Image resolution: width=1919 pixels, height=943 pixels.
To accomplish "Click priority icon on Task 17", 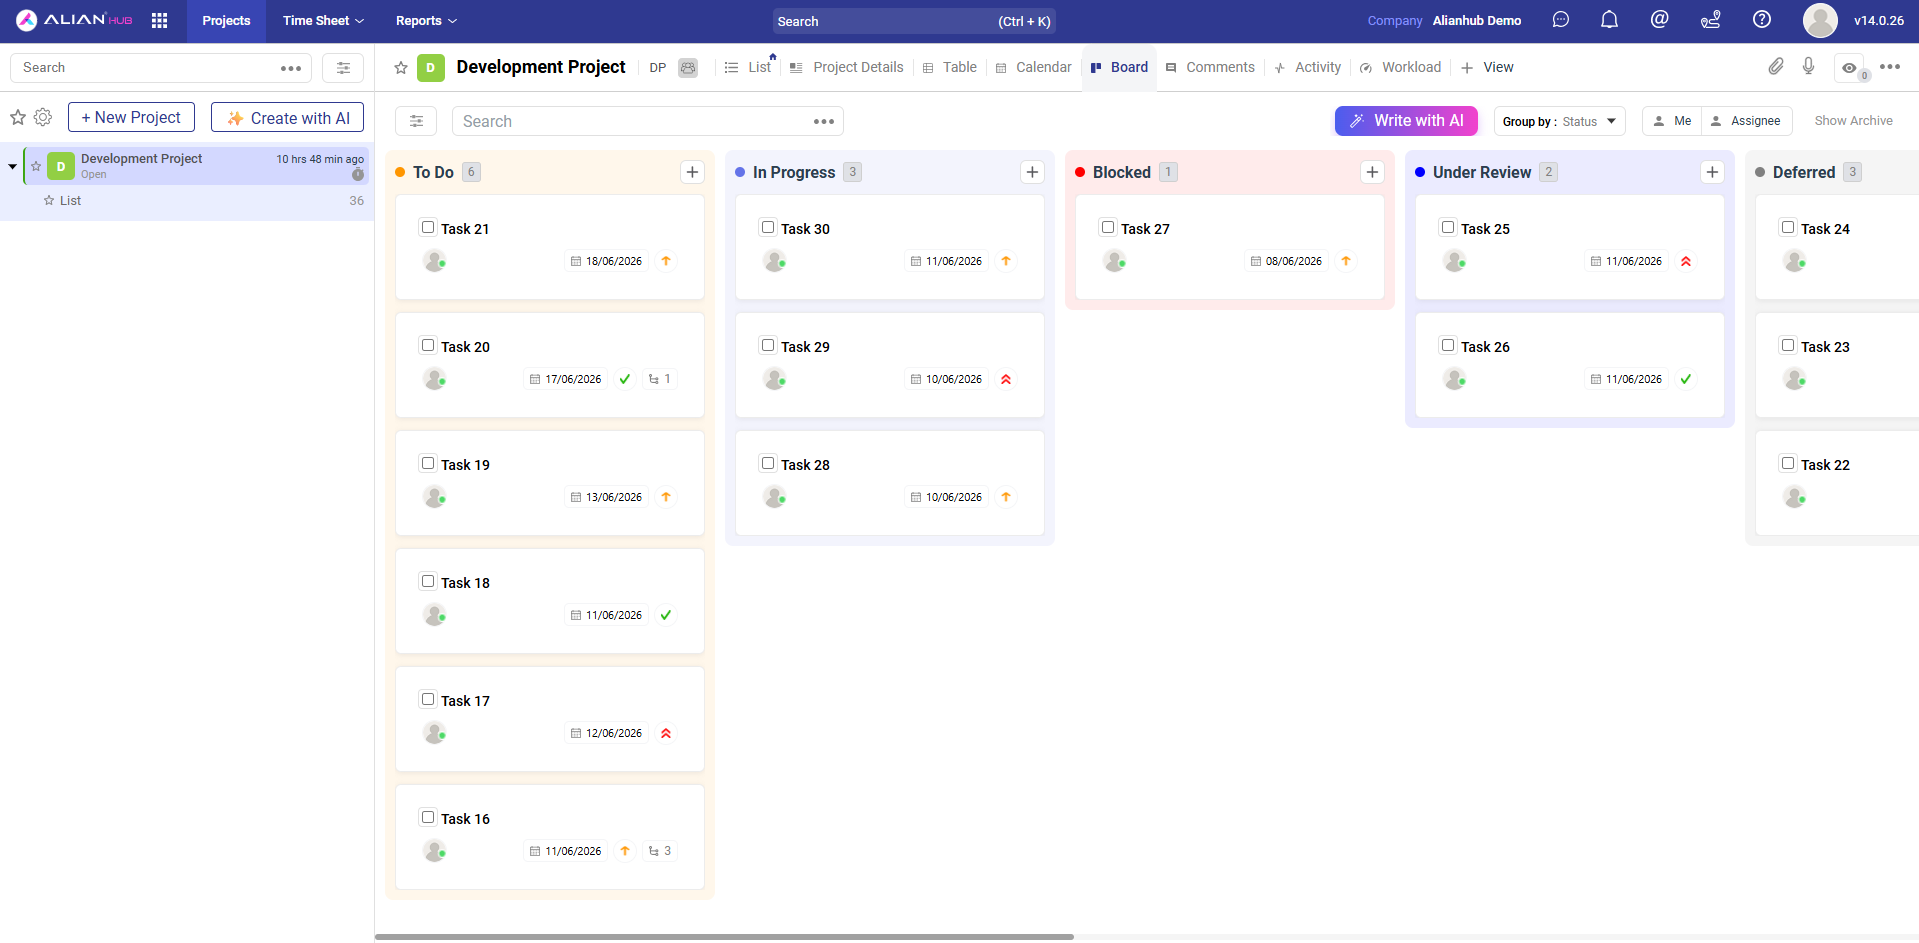I will 666,733.
